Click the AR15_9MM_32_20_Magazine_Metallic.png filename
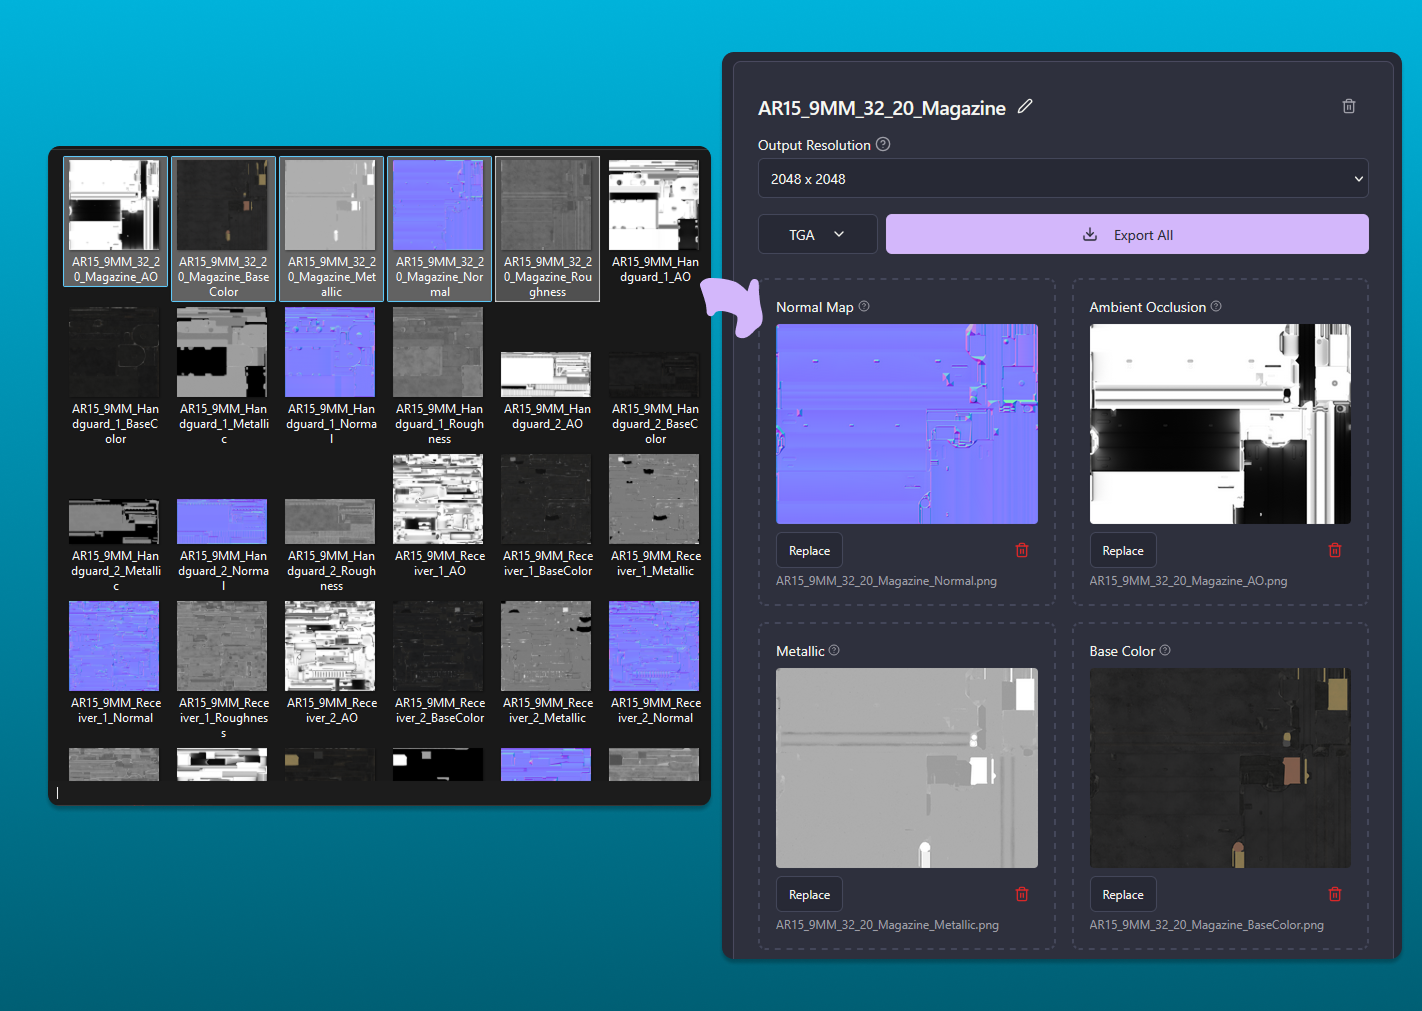This screenshot has height=1011, width=1422. click(x=887, y=925)
